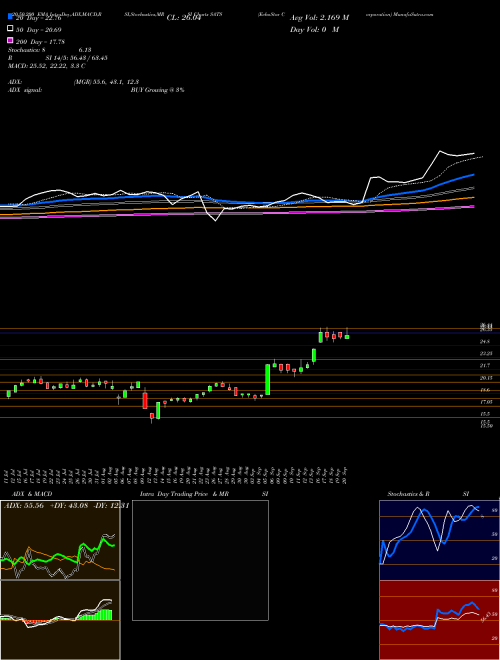
Task: Click the magenta 200 Day legend swatch
Action: 10,40
